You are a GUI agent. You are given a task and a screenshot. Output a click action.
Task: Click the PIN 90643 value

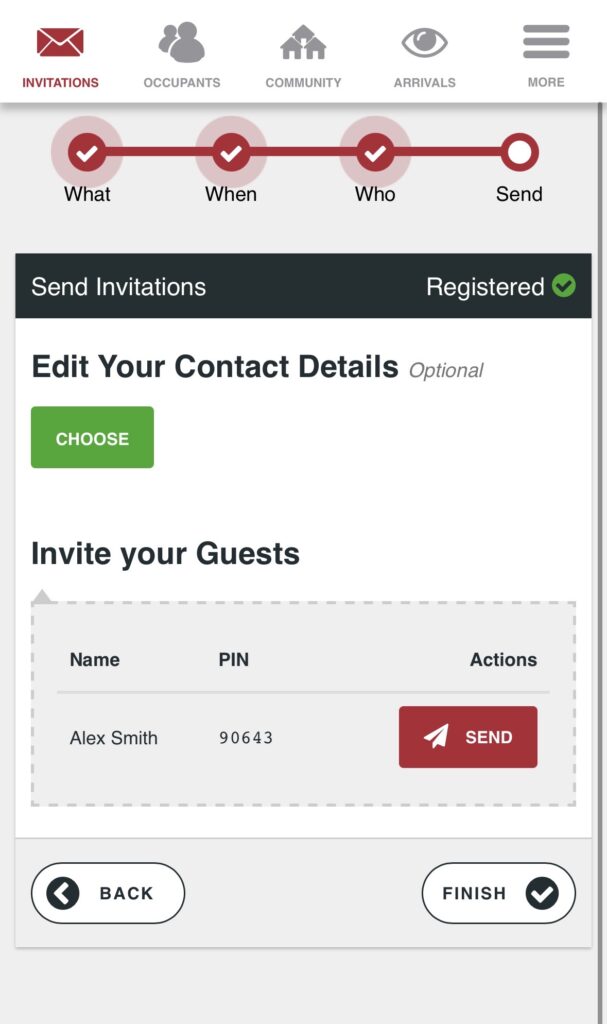point(246,738)
